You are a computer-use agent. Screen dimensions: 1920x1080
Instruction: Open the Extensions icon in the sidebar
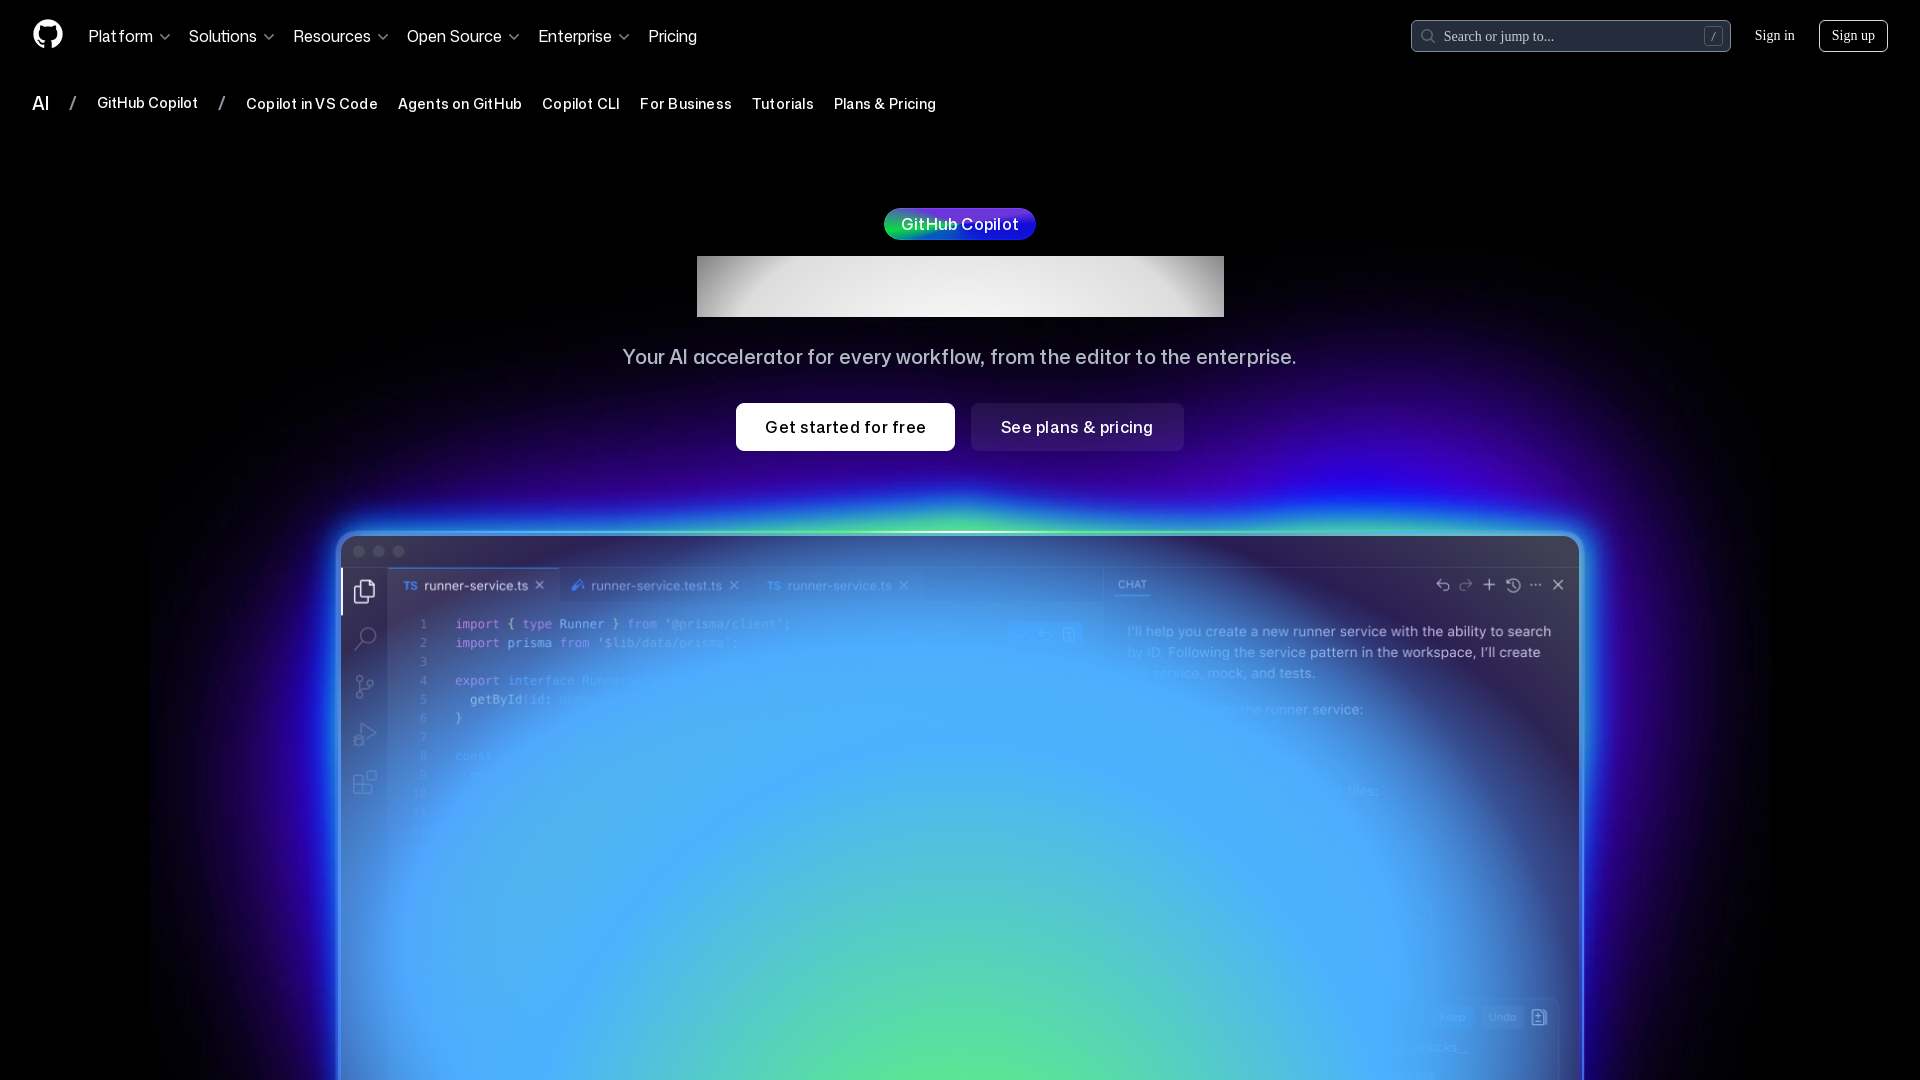tap(364, 783)
